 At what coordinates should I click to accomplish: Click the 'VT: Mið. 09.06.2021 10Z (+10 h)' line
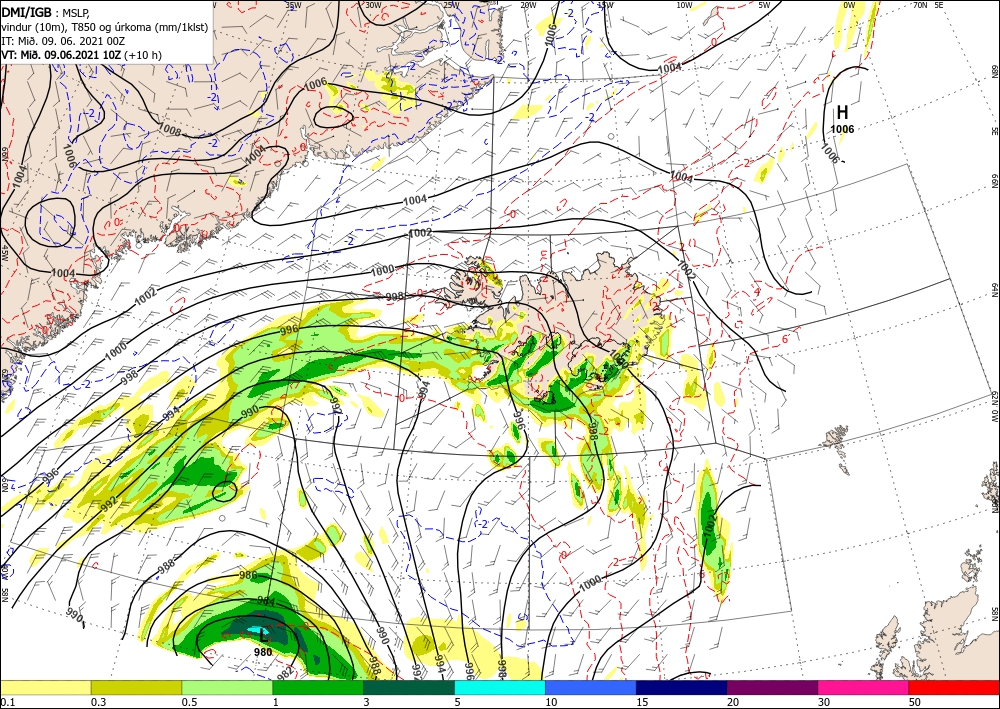pos(82,55)
